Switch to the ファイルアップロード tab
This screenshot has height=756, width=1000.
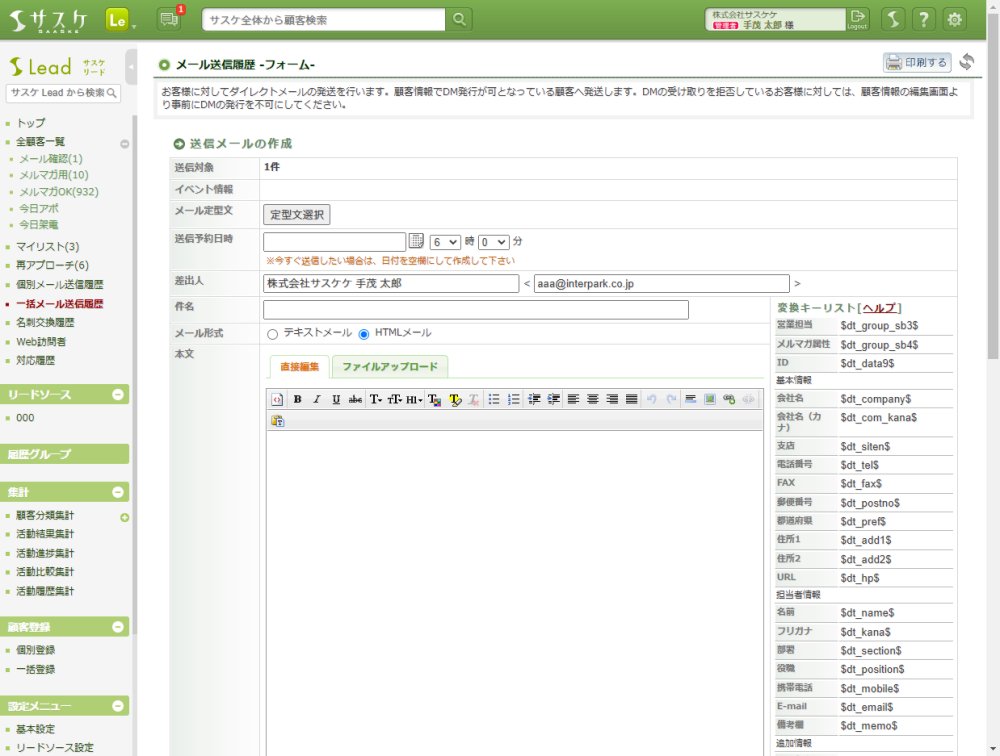pos(390,367)
